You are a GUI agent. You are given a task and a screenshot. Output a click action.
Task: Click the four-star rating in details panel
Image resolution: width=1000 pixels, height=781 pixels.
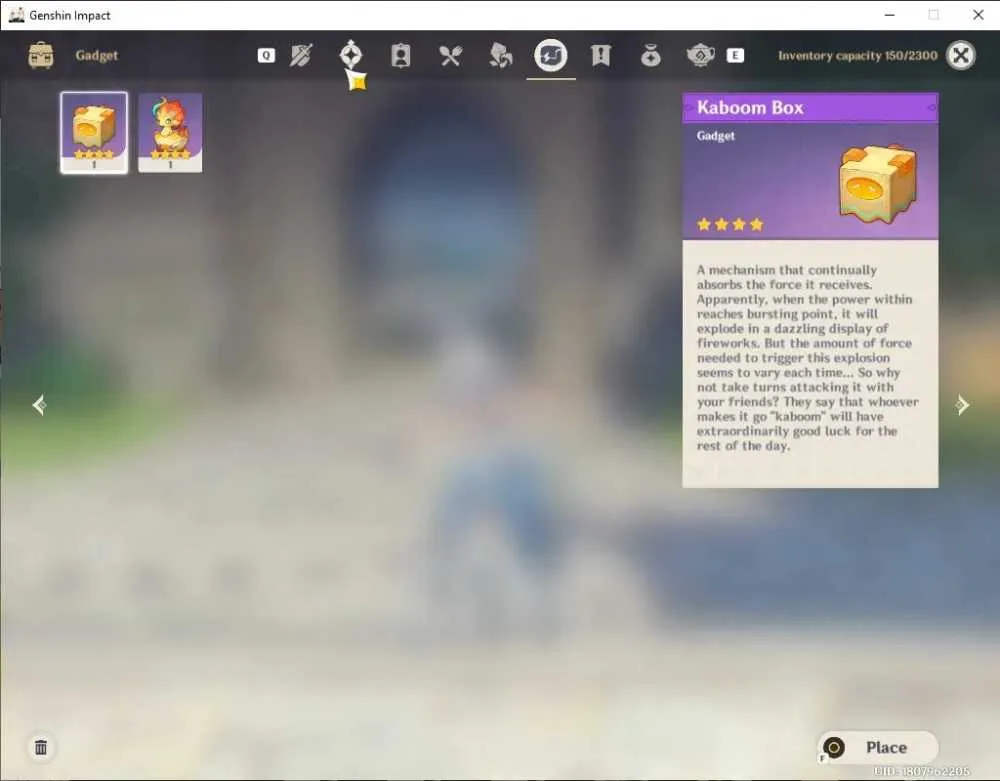click(730, 224)
